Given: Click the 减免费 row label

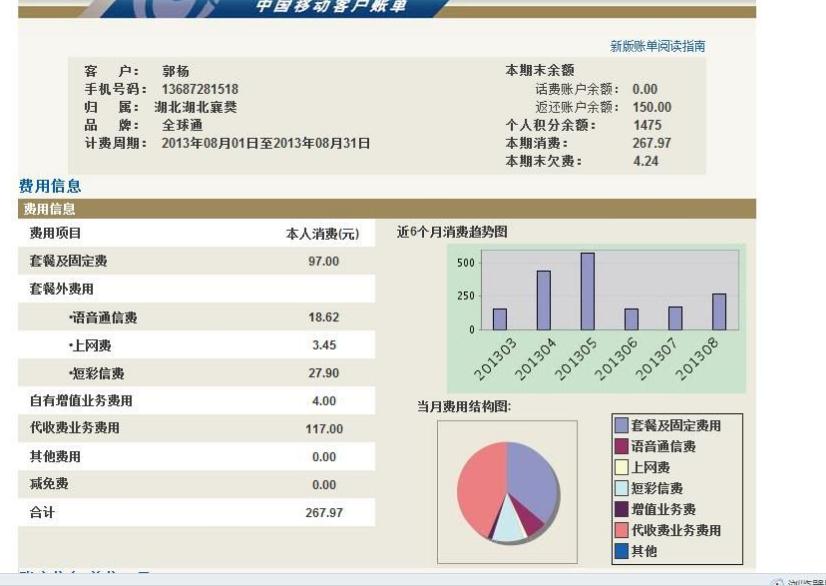Looking at the screenshot, I should pyautogui.click(x=49, y=484).
